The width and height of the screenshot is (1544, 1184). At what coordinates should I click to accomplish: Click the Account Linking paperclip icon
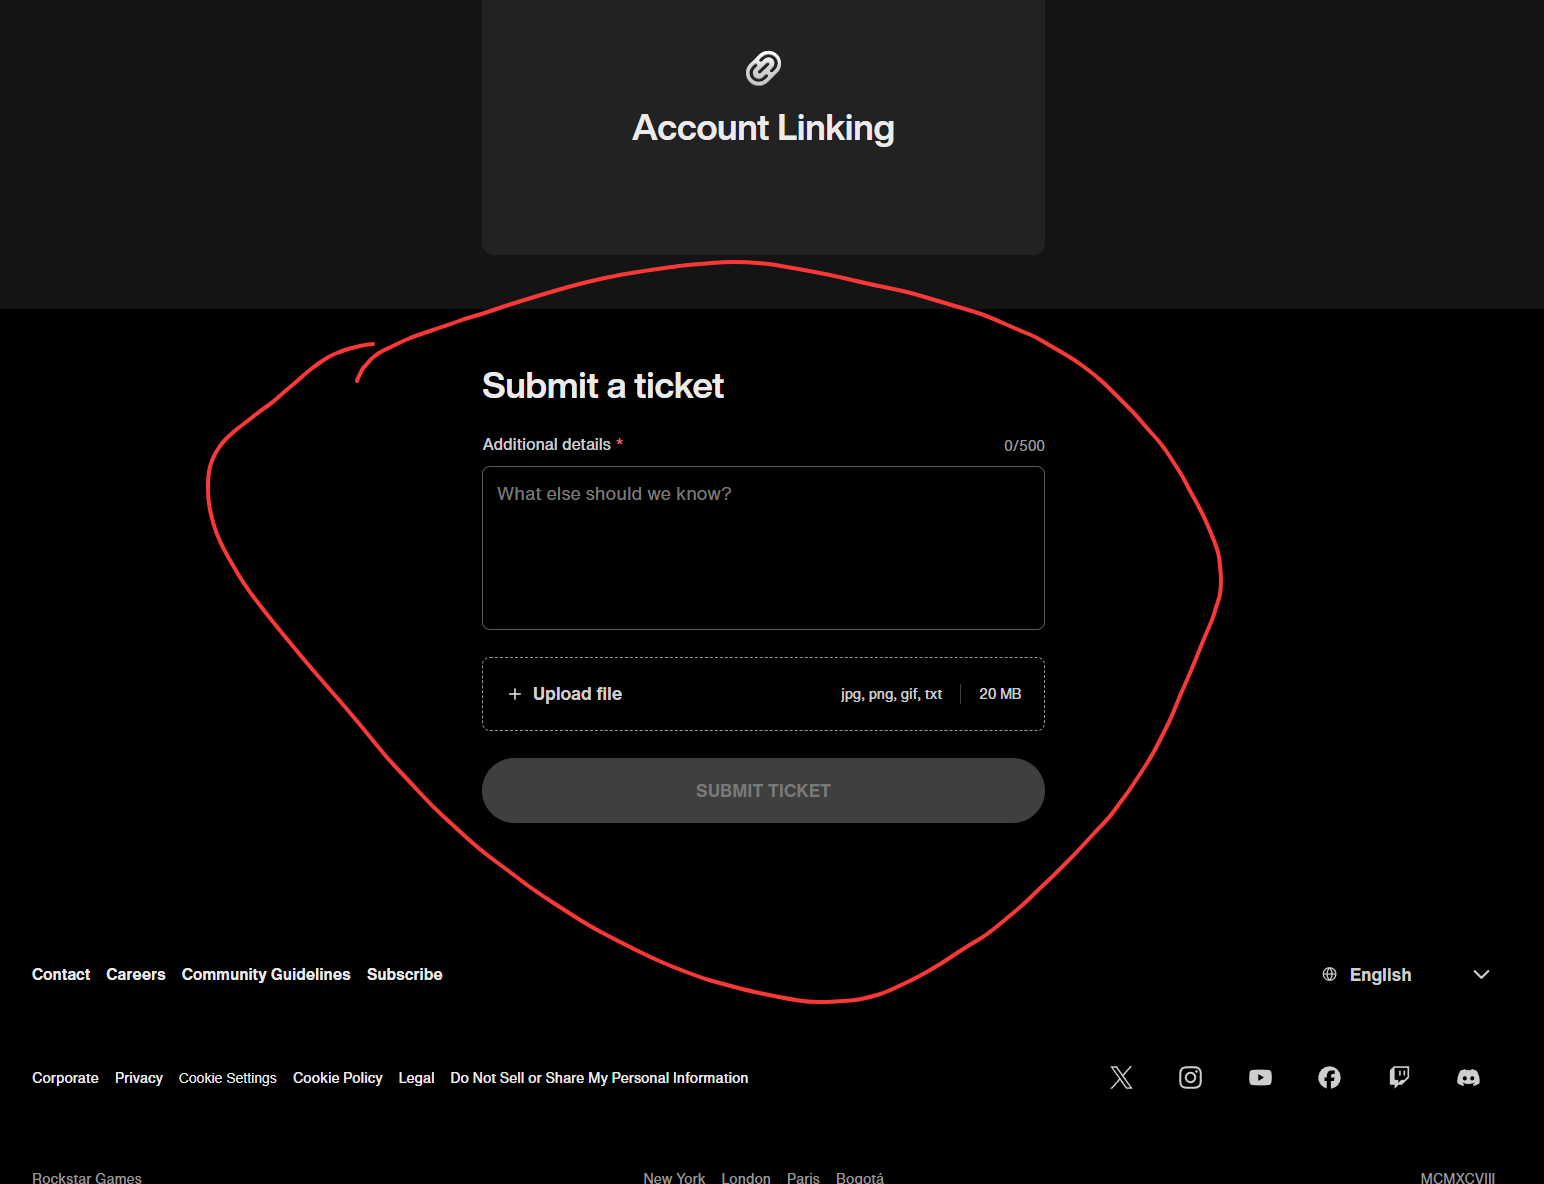(763, 68)
